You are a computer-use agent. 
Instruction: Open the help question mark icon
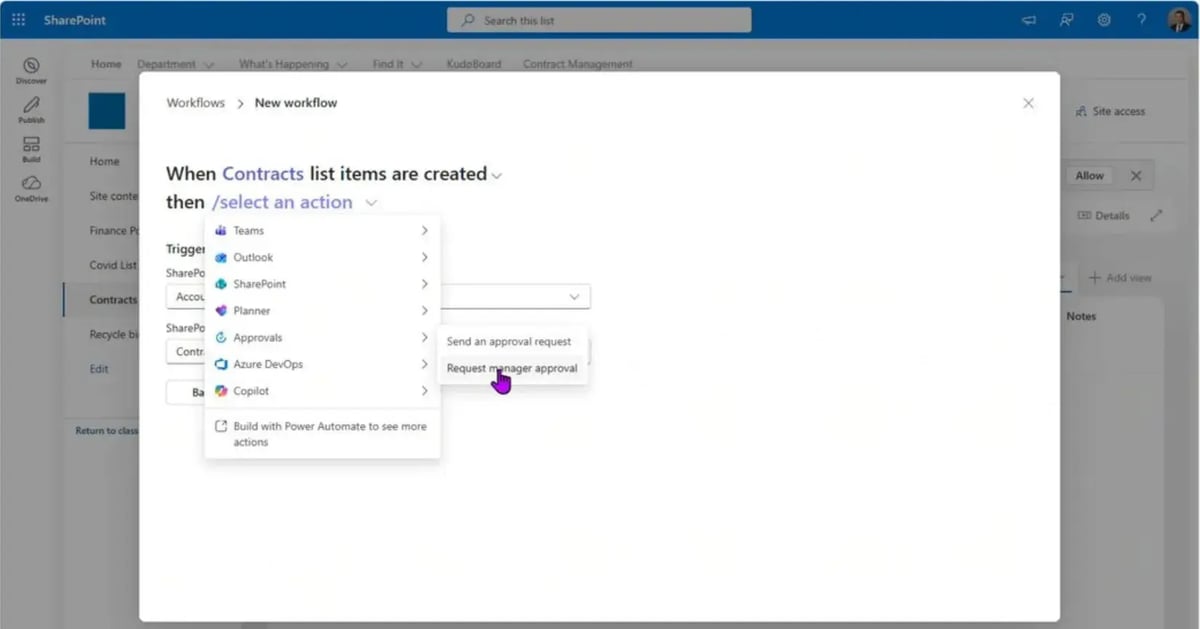[x=1141, y=20]
